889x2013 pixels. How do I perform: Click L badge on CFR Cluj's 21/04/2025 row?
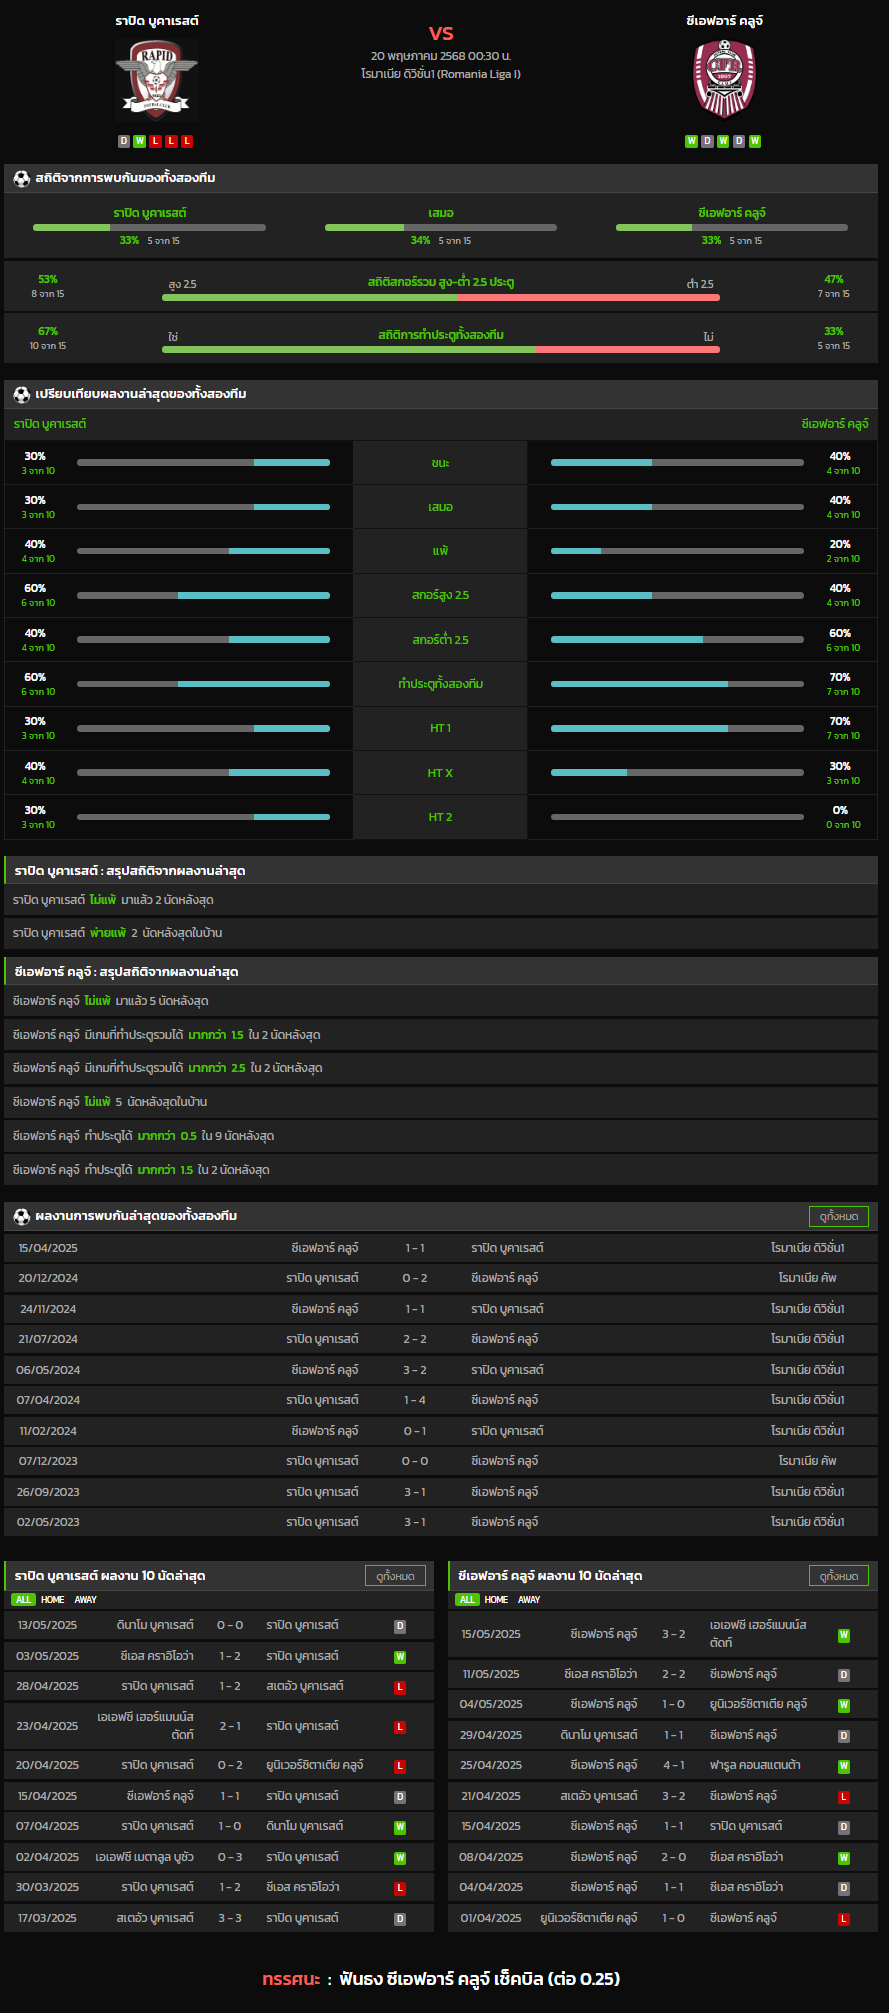point(844,1797)
